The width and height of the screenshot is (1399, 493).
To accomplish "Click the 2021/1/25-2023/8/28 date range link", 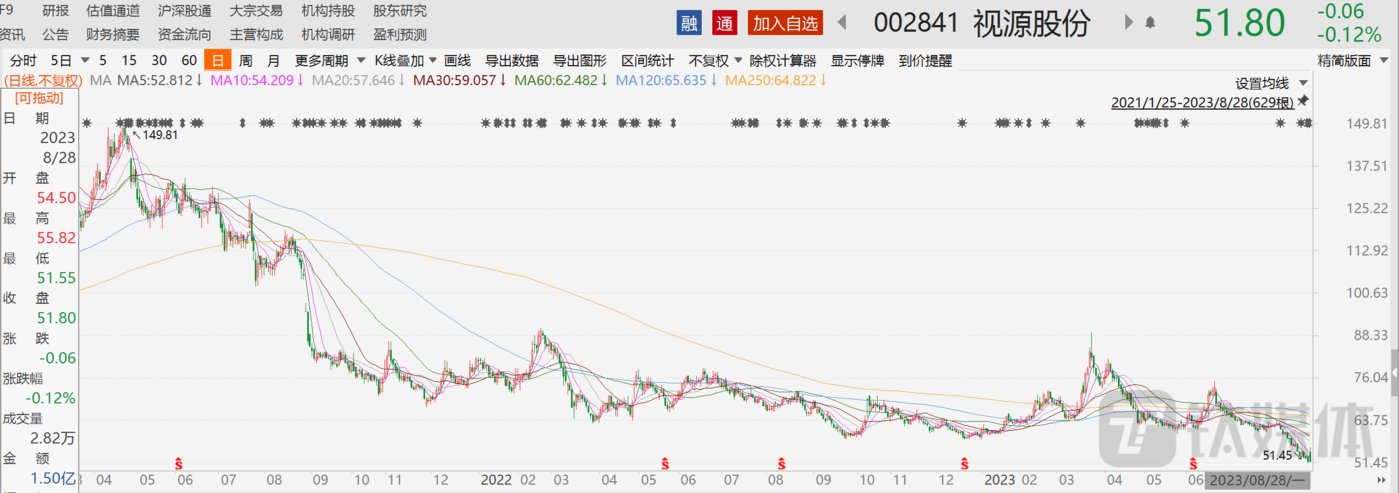I will tap(1203, 103).
